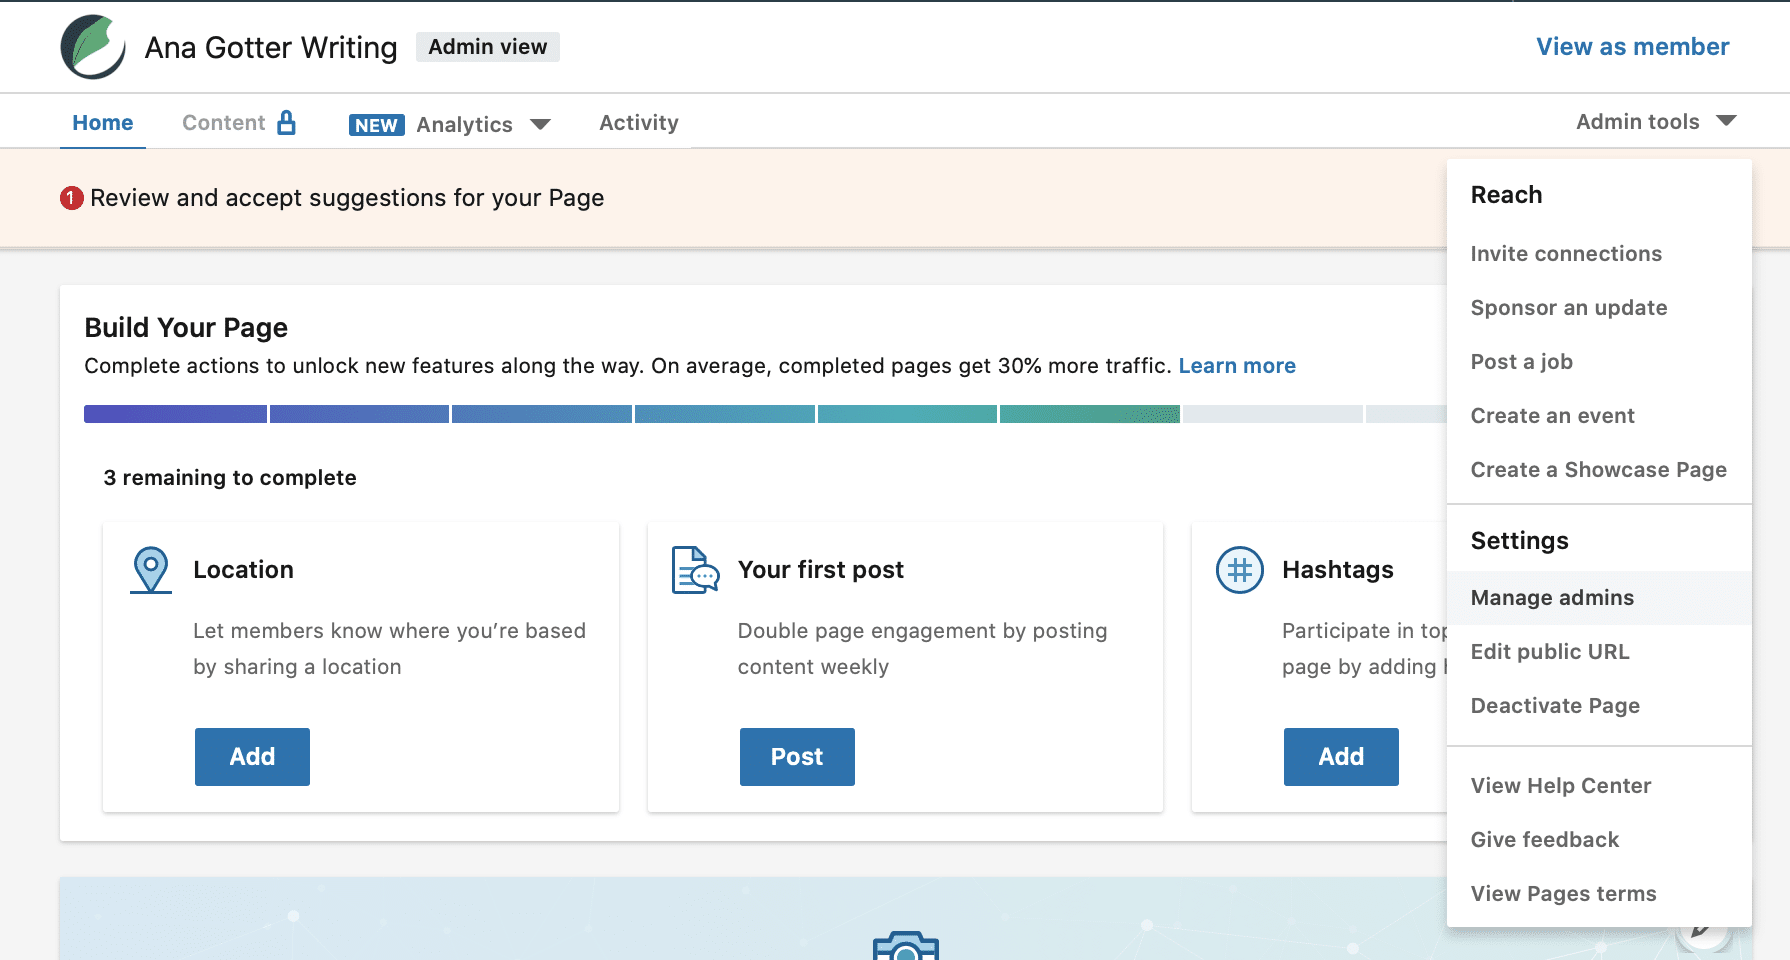This screenshot has height=960, width=1790.
Task: Click the 3 remaining to complete text
Action: (230, 478)
